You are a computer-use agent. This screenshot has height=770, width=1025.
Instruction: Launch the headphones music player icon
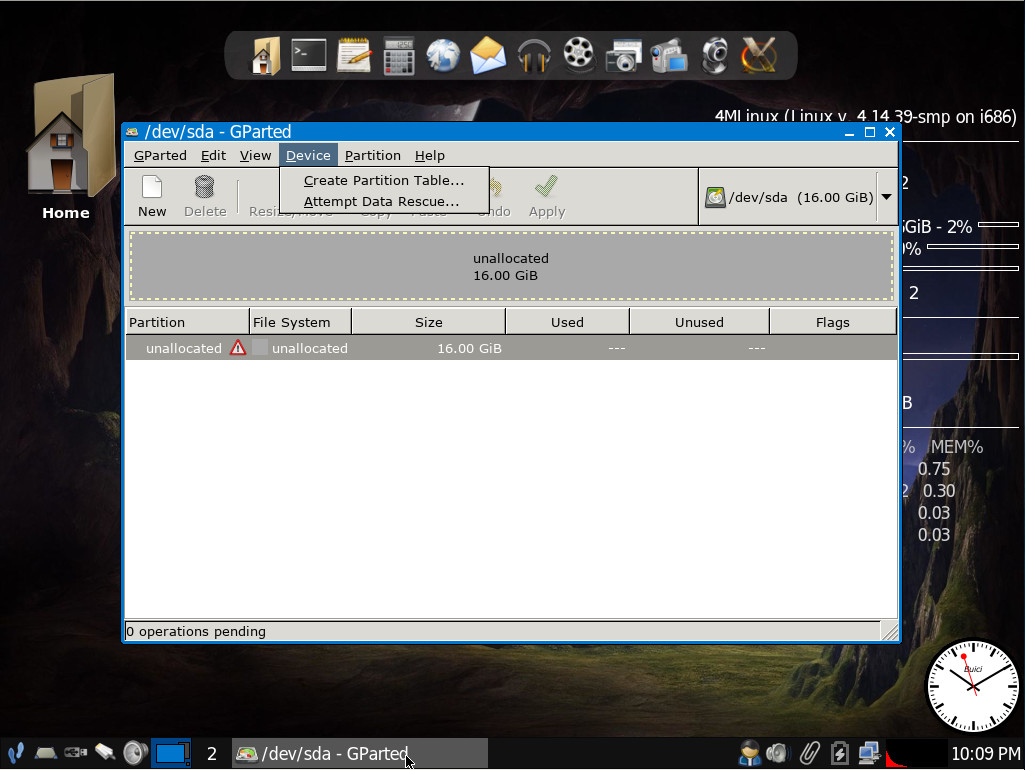click(534, 55)
